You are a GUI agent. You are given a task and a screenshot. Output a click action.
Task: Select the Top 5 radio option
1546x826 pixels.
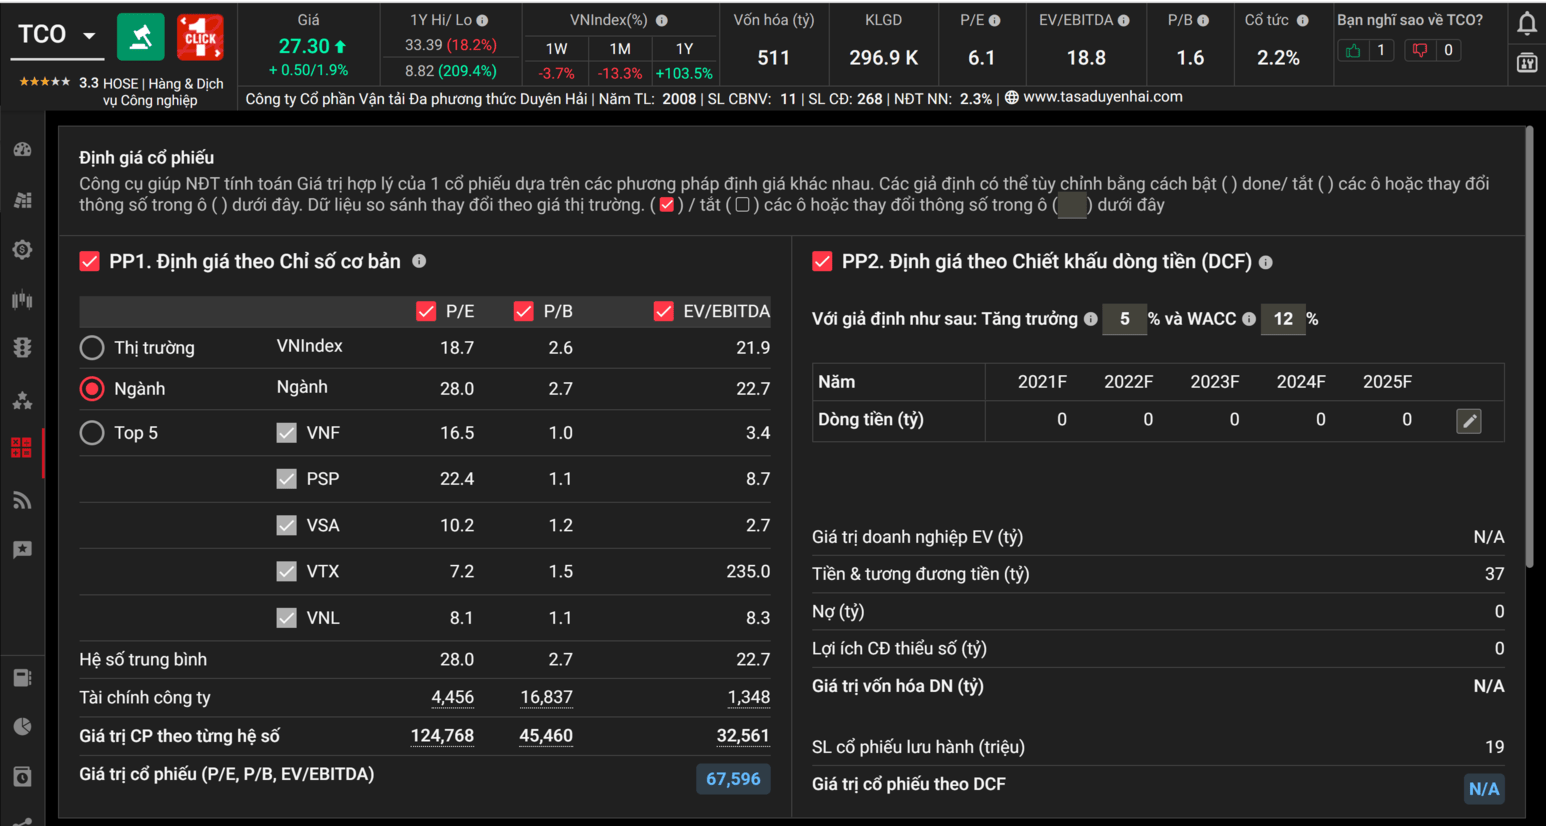(x=92, y=433)
